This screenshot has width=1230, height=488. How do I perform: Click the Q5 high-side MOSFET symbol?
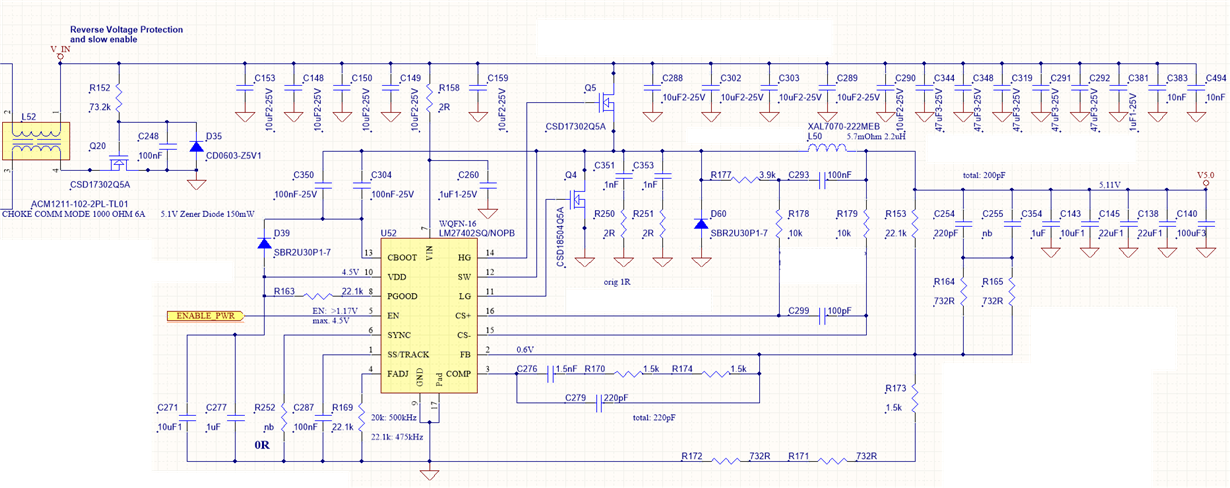606,102
